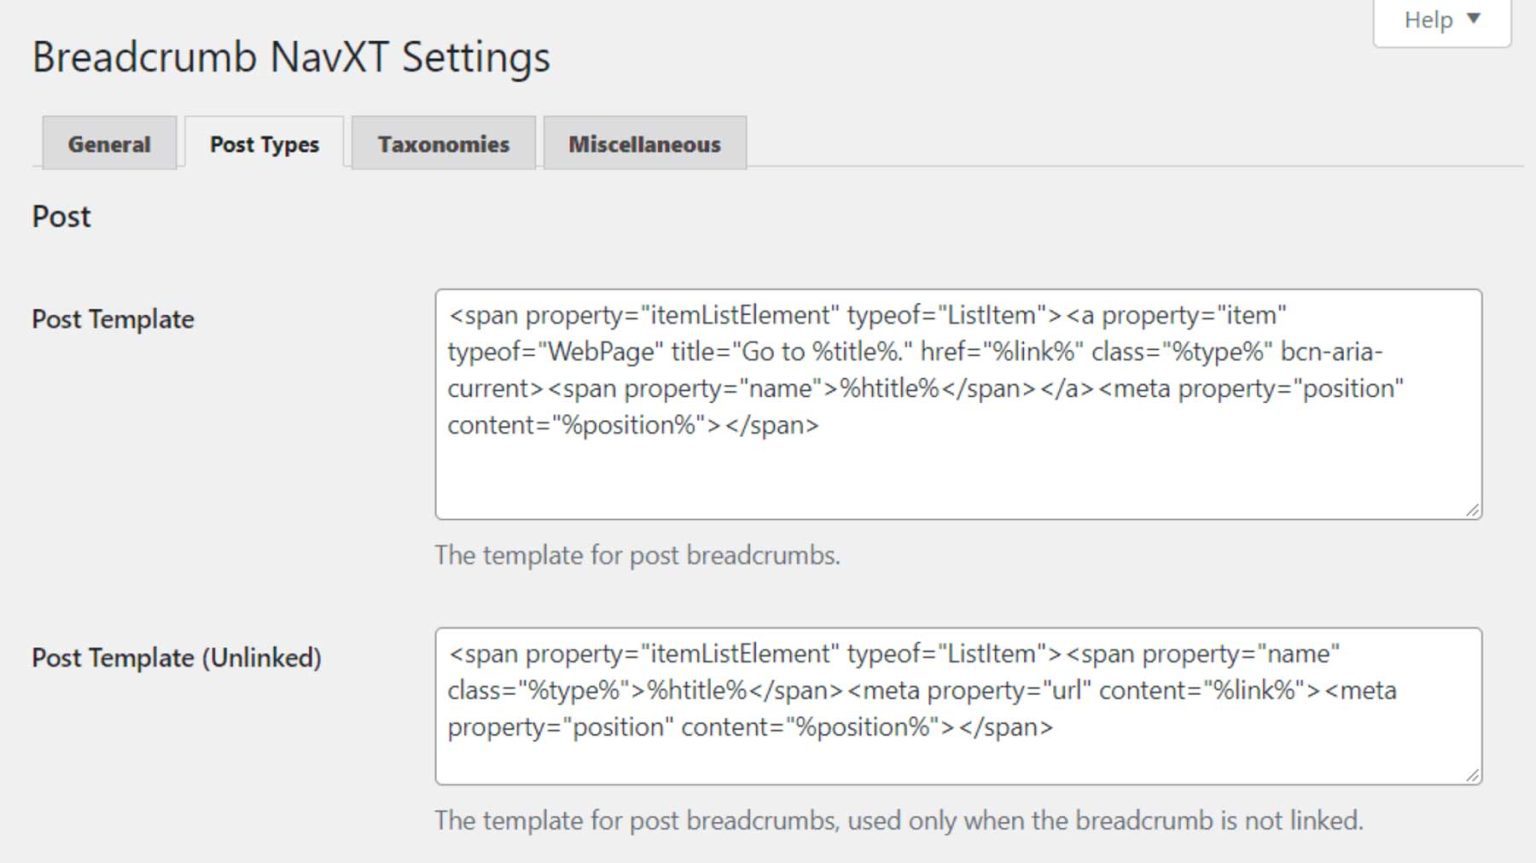Switch to the General tab
This screenshot has width=1536, height=863.
click(x=108, y=144)
